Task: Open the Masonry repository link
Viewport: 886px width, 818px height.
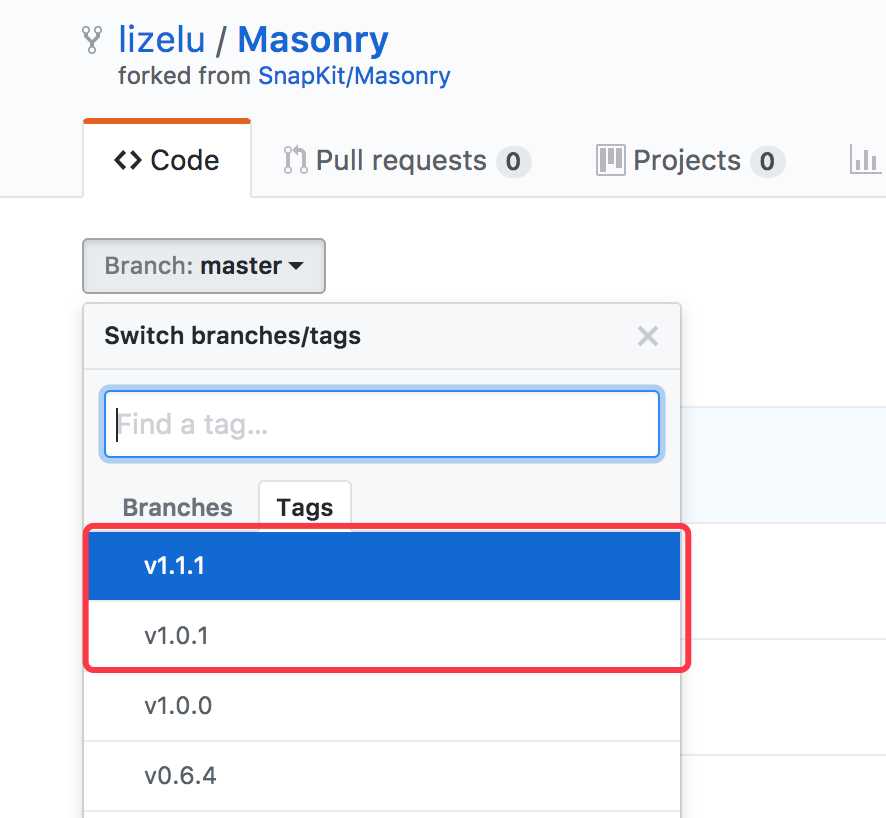Action: click(313, 40)
